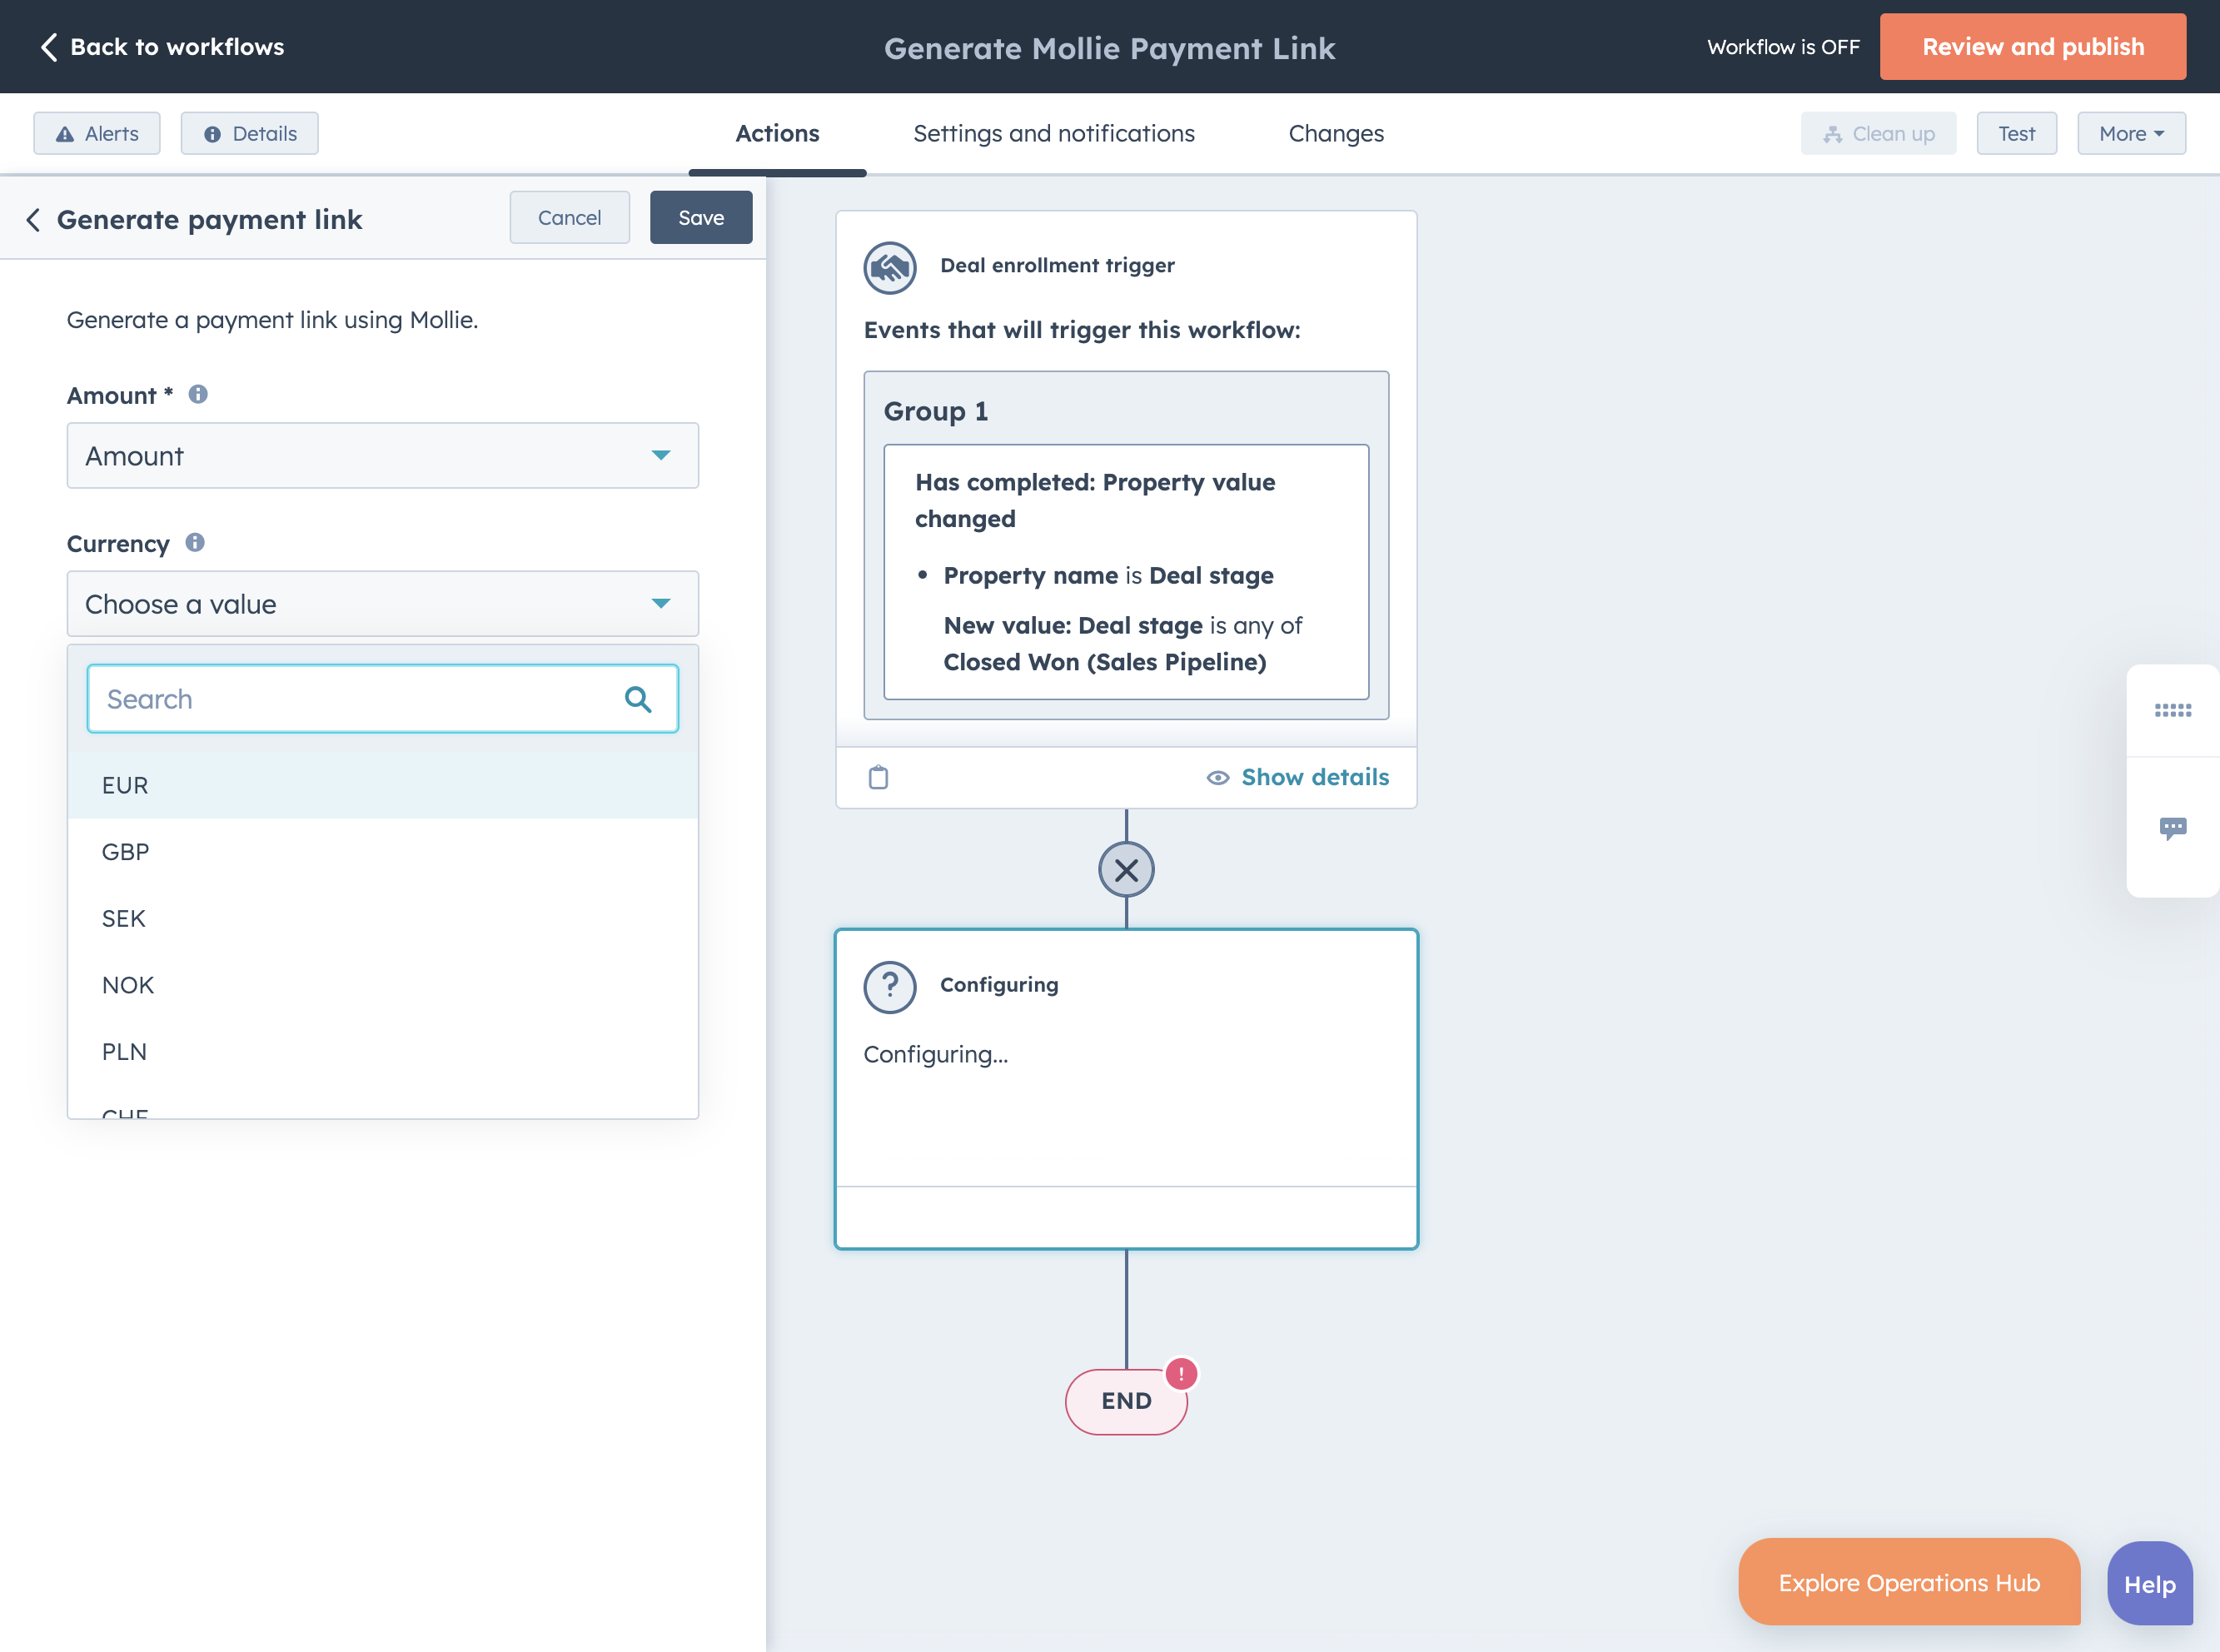The height and width of the screenshot is (1652, 2220).
Task: Click the Clean up button
Action: pos(1878,133)
